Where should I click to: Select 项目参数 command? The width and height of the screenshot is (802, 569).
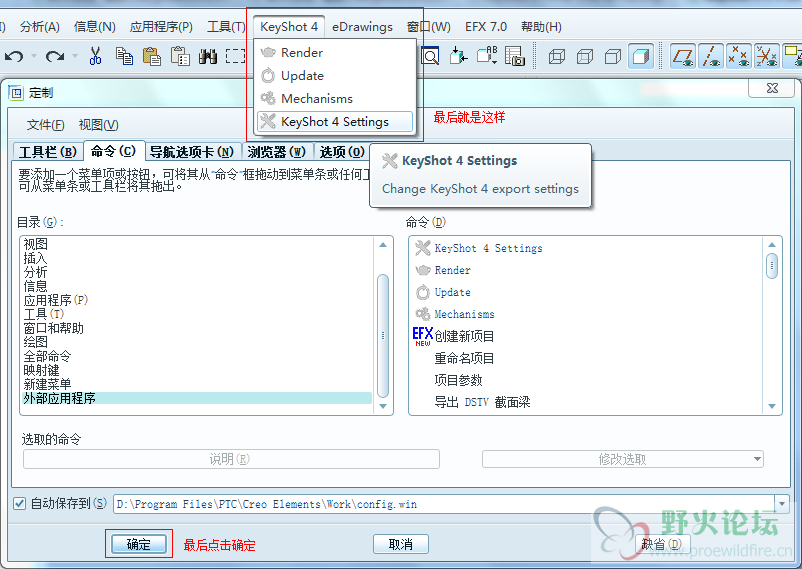458,380
